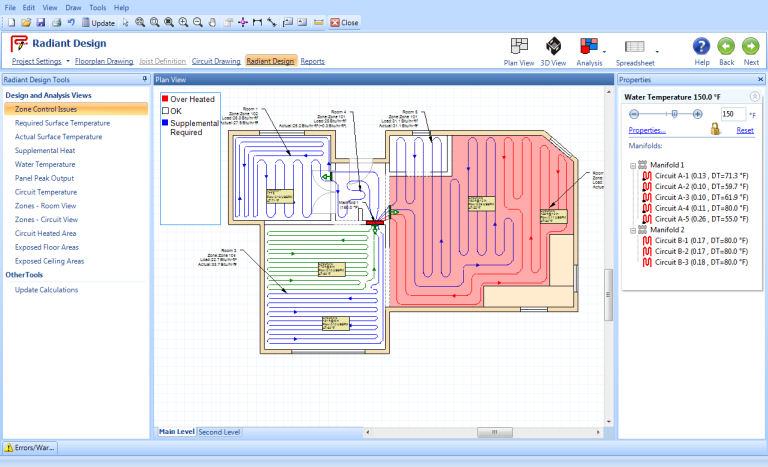Image resolution: width=768 pixels, height=467 pixels.
Task: Select Zone Control Issues view
Action: point(76,109)
